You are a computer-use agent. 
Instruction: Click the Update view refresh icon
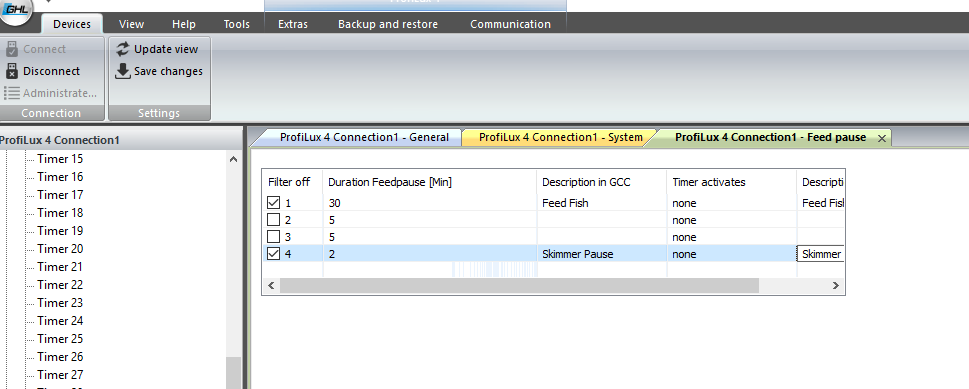click(x=123, y=49)
